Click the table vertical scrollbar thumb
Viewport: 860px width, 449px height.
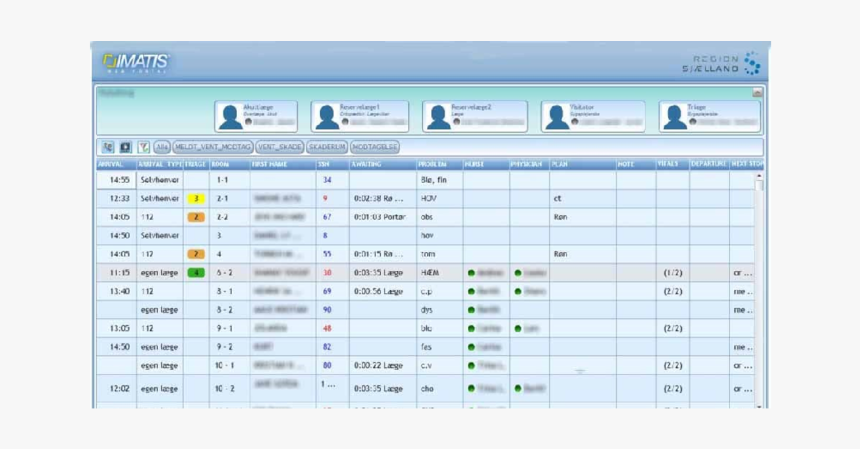coord(759,185)
